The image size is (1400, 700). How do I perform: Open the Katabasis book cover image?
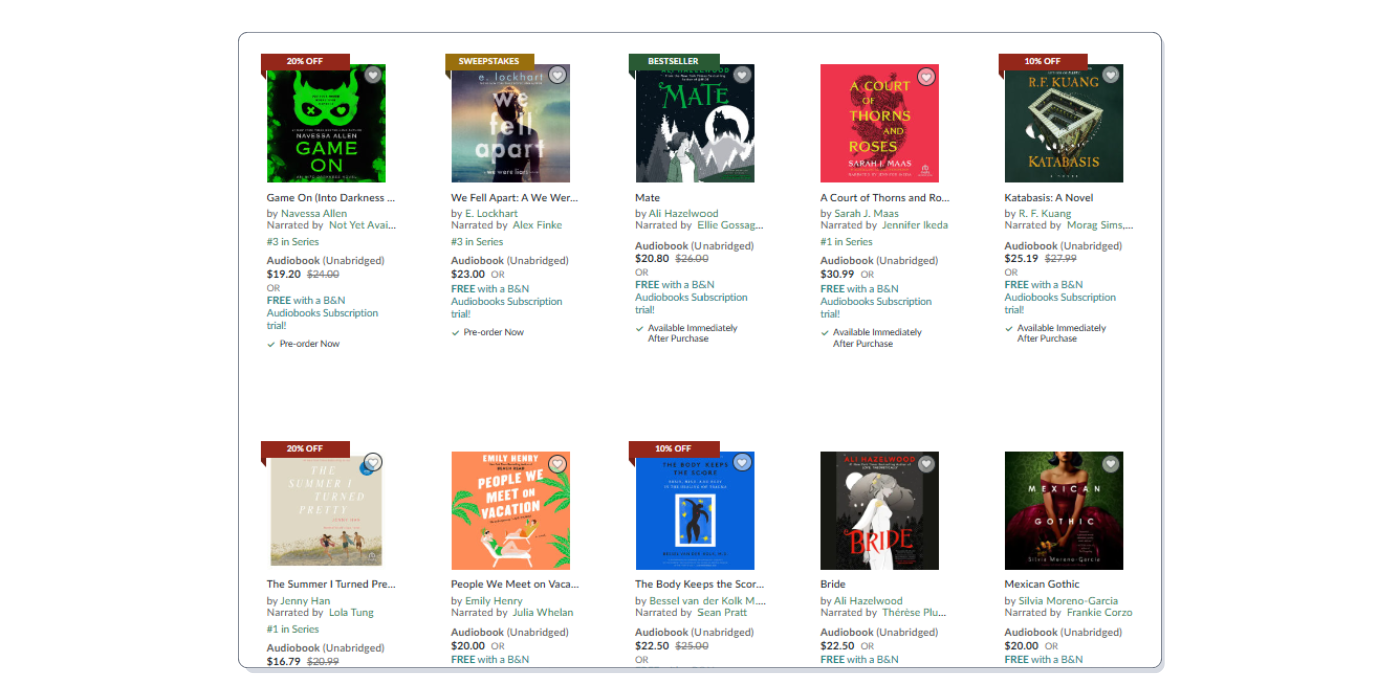[x=1063, y=125]
